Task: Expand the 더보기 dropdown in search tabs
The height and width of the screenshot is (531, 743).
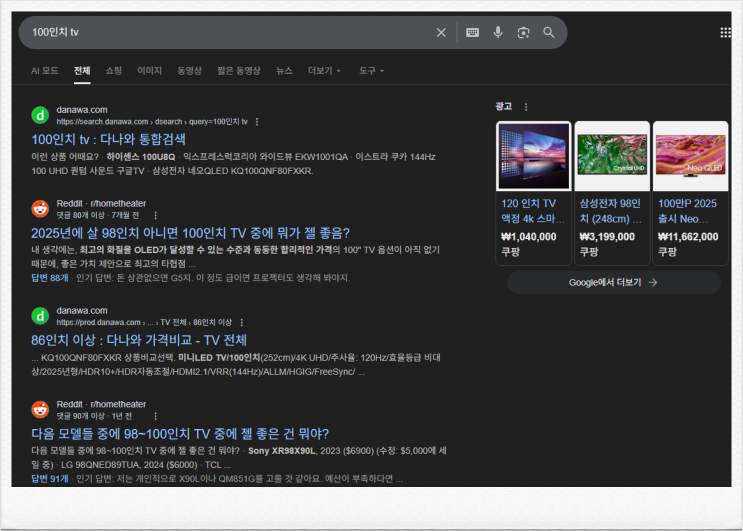Action: pos(324,71)
